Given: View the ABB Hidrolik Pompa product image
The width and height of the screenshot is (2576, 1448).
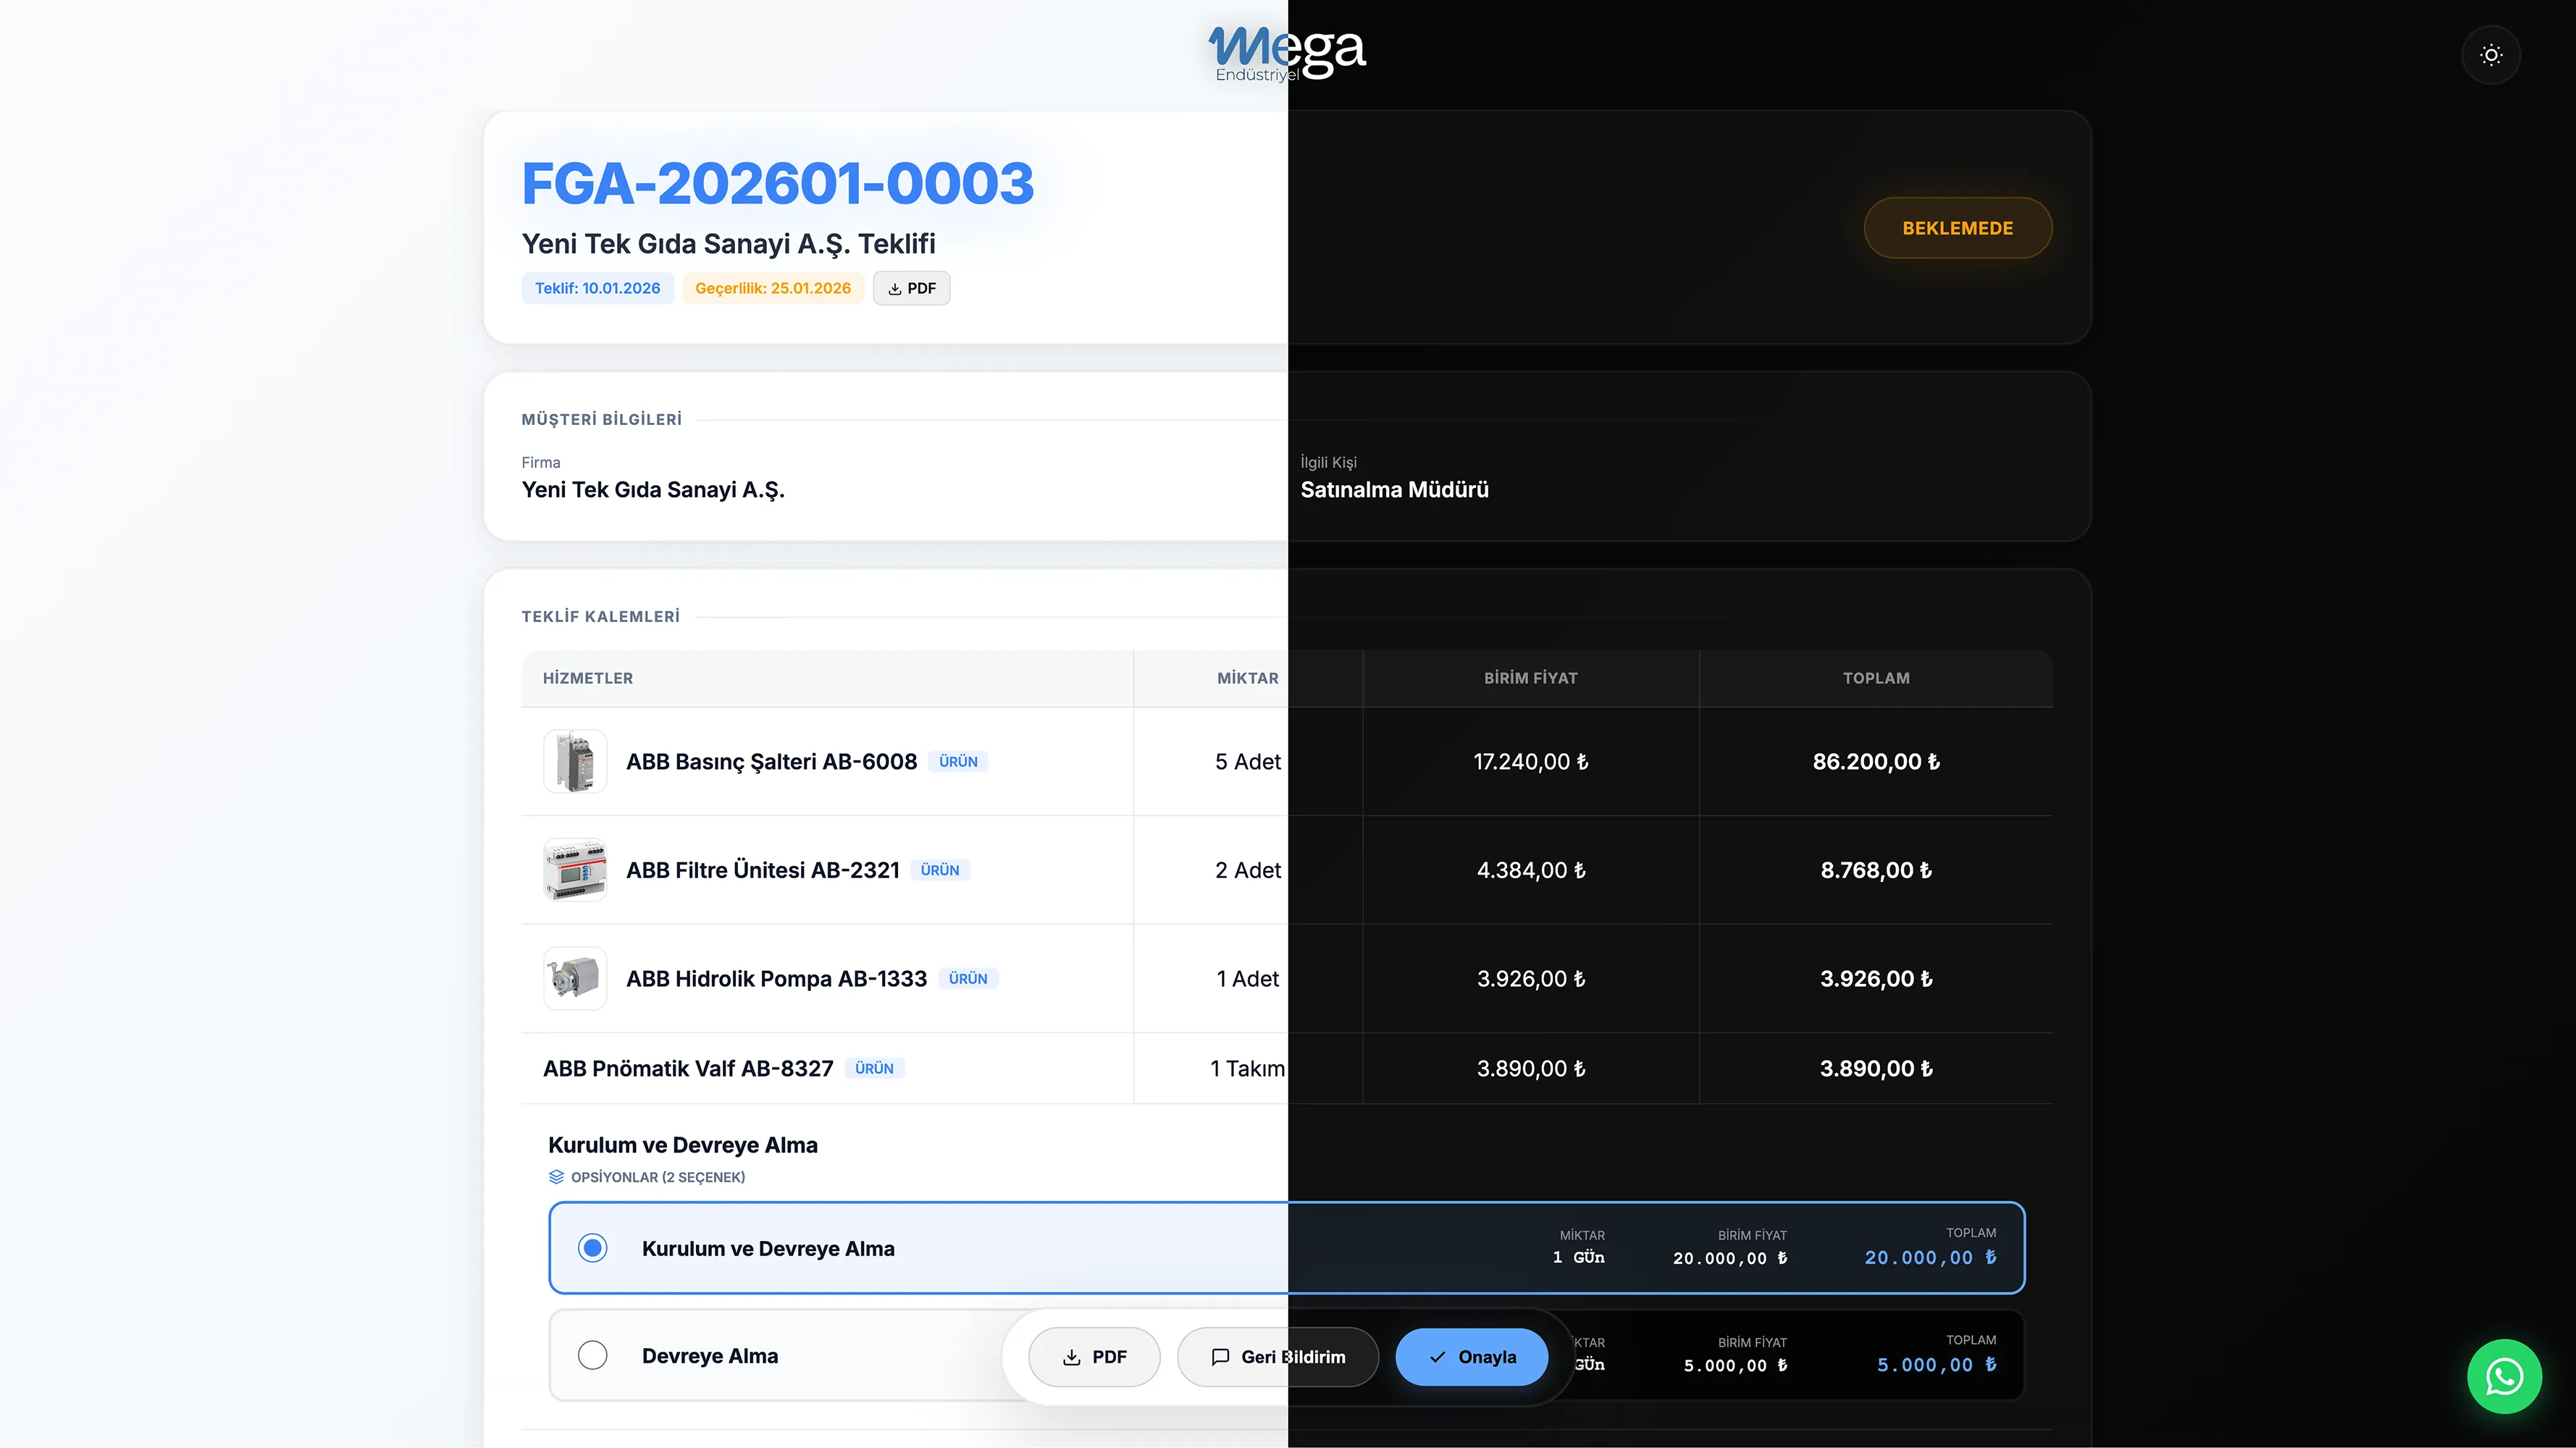Looking at the screenshot, I should tap(575, 978).
